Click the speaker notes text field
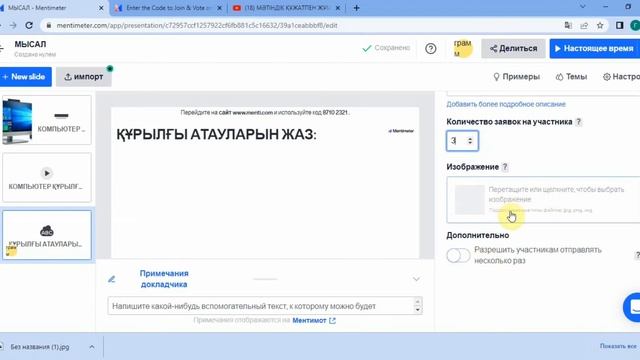The image size is (640, 360). click(x=265, y=306)
